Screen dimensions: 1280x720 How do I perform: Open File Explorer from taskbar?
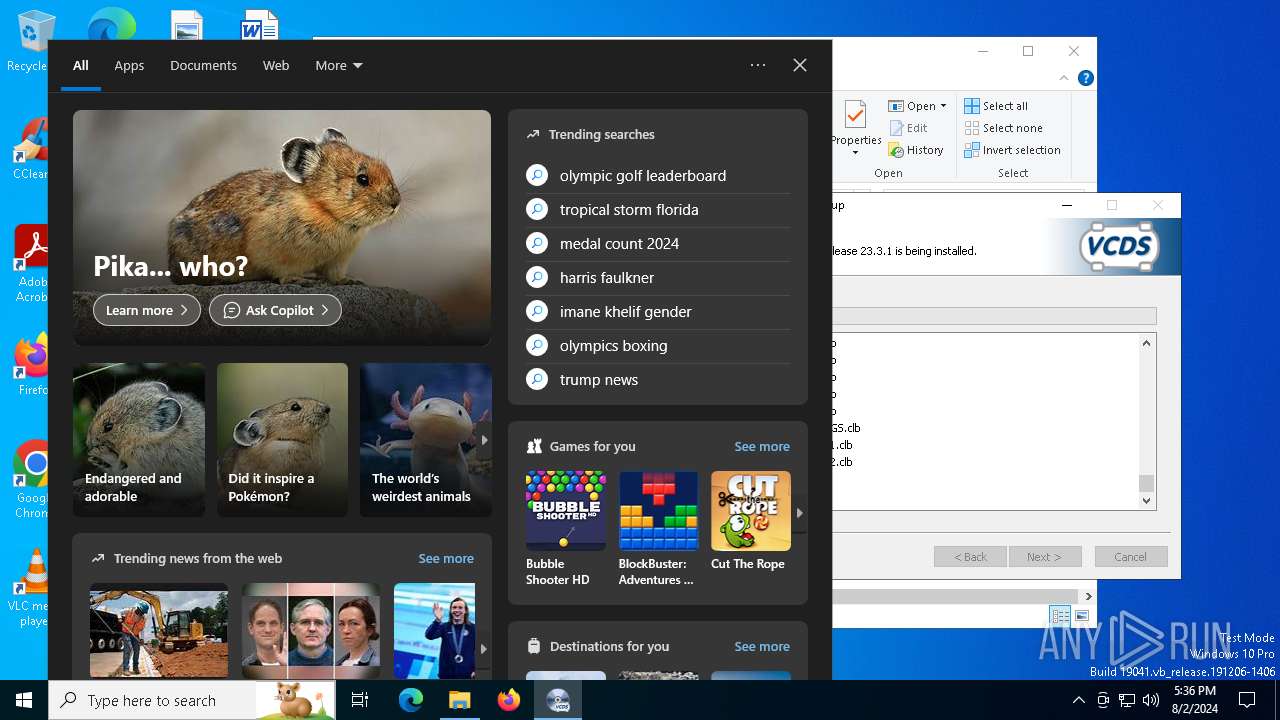pos(459,700)
